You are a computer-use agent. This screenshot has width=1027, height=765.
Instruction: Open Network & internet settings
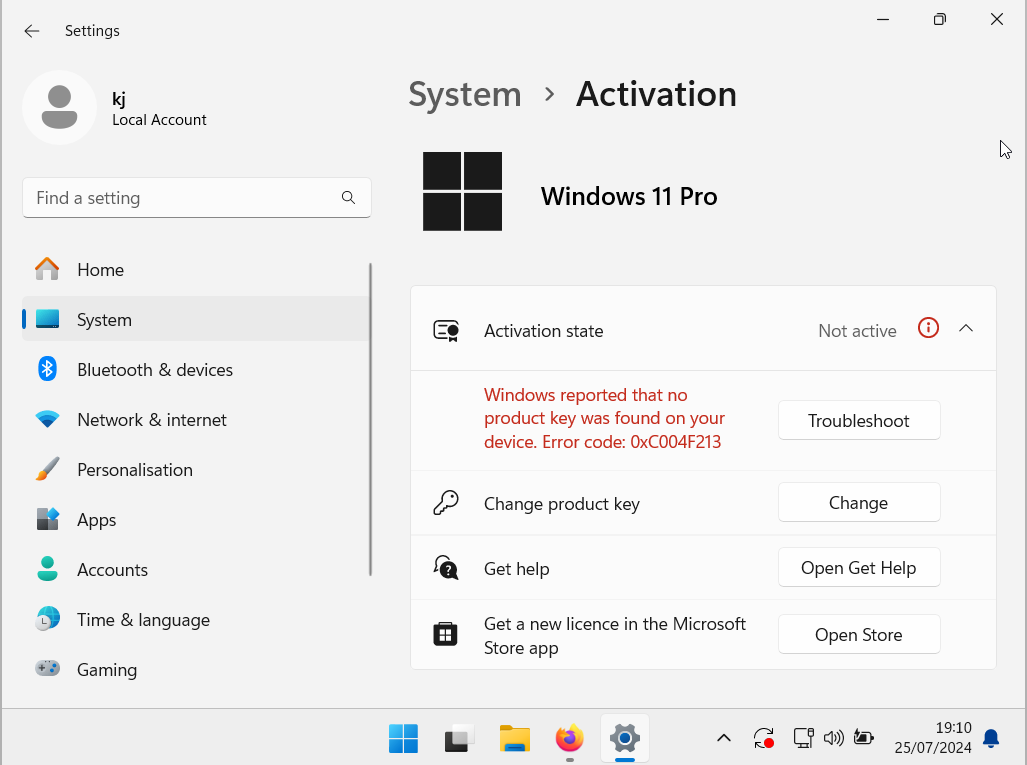(196, 419)
